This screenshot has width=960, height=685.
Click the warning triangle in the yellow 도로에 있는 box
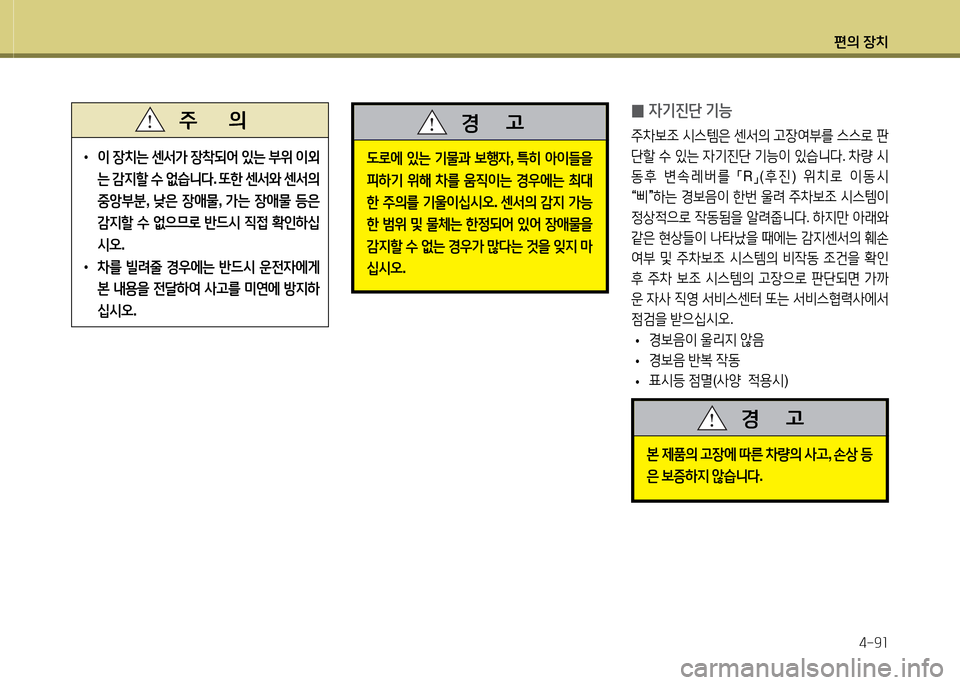(x=432, y=122)
